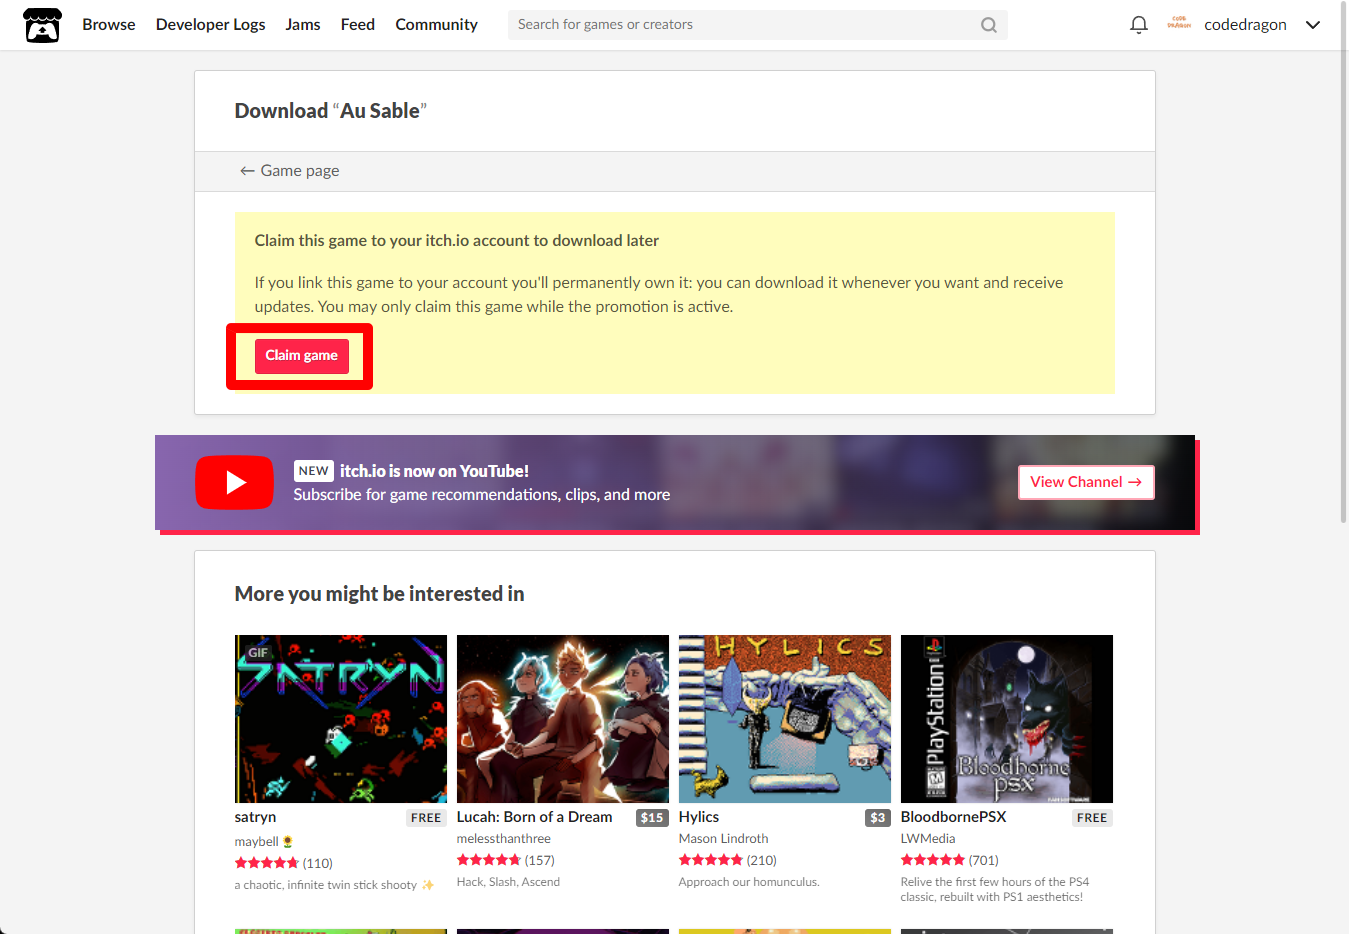Focus the games or creators search field
The width and height of the screenshot is (1349, 934).
coord(757,25)
